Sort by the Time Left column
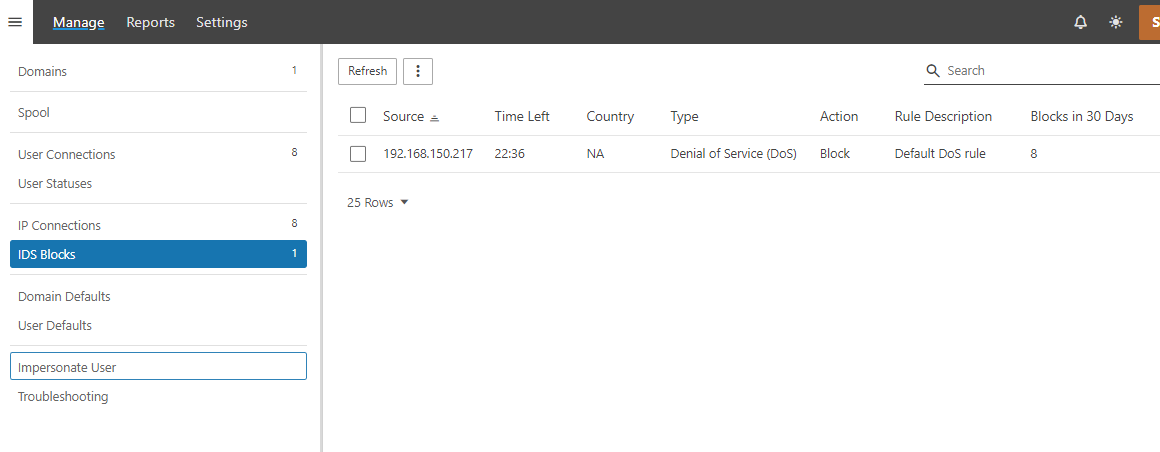The image size is (1160, 452). (x=522, y=117)
